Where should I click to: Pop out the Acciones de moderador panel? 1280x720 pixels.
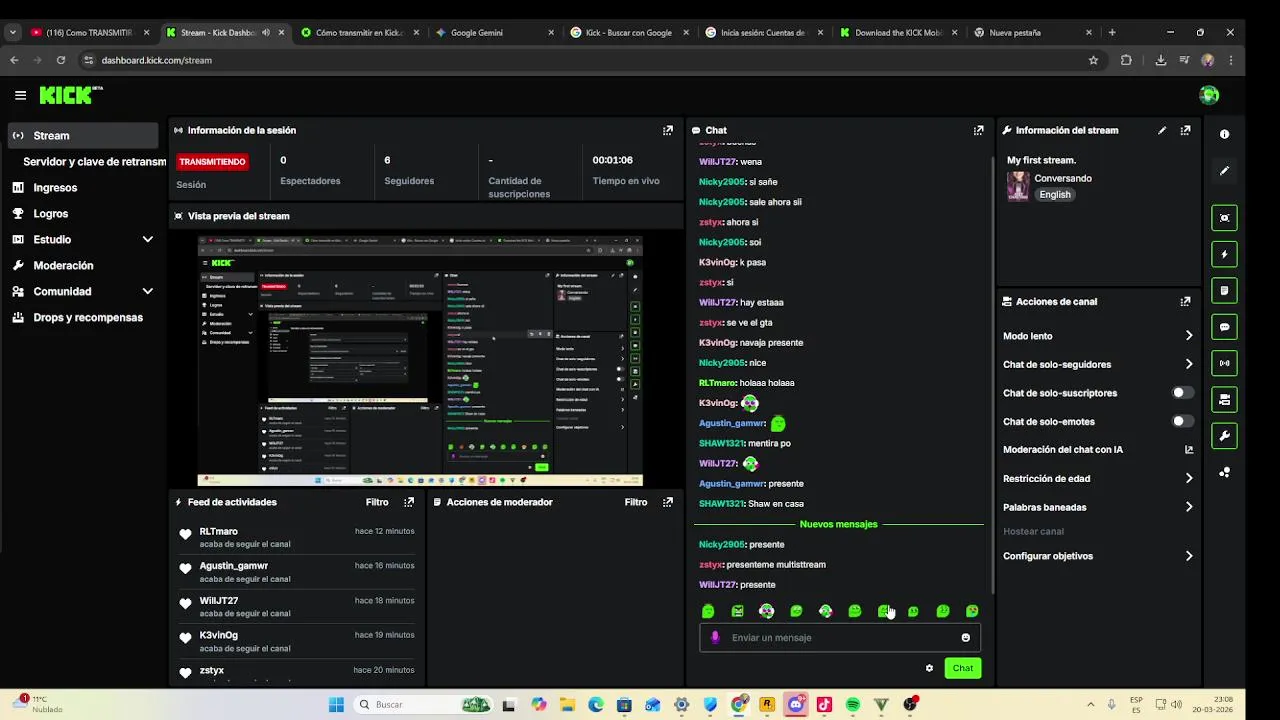[668, 502]
